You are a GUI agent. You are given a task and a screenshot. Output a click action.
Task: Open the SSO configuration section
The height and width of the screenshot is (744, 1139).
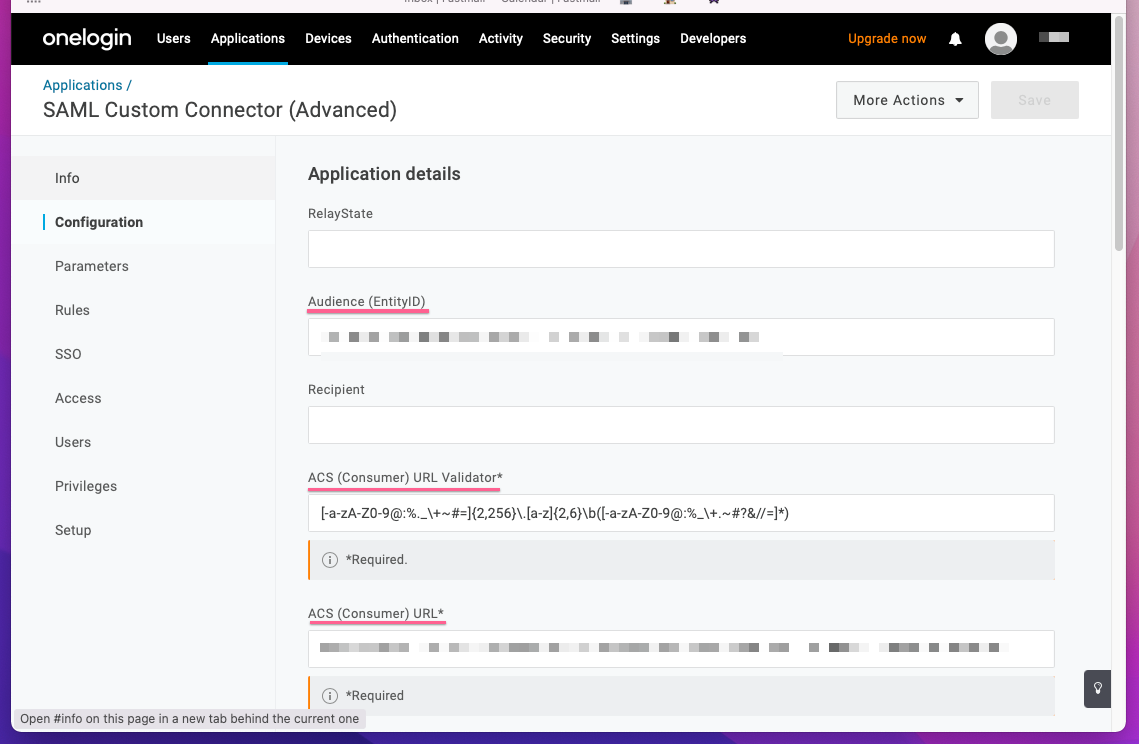click(x=68, y=354)
